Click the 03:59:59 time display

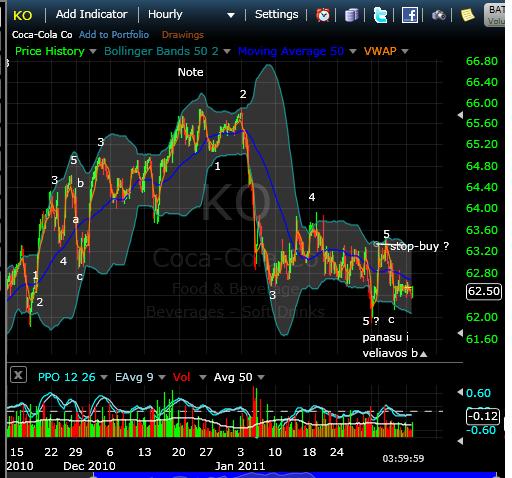pyautogui.click(x=403, y=459)
